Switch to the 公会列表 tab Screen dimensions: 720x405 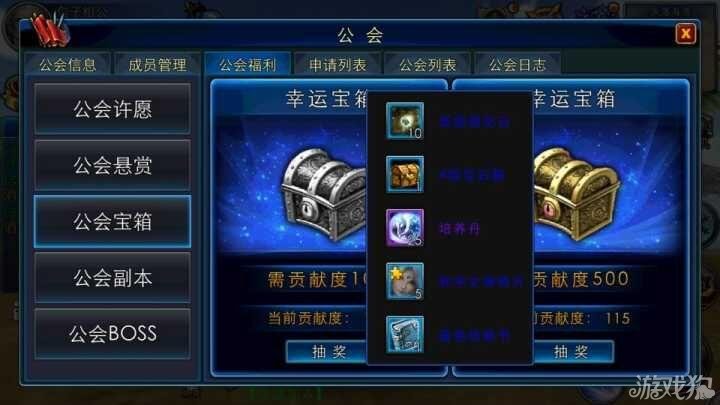(x=428, y=65)
